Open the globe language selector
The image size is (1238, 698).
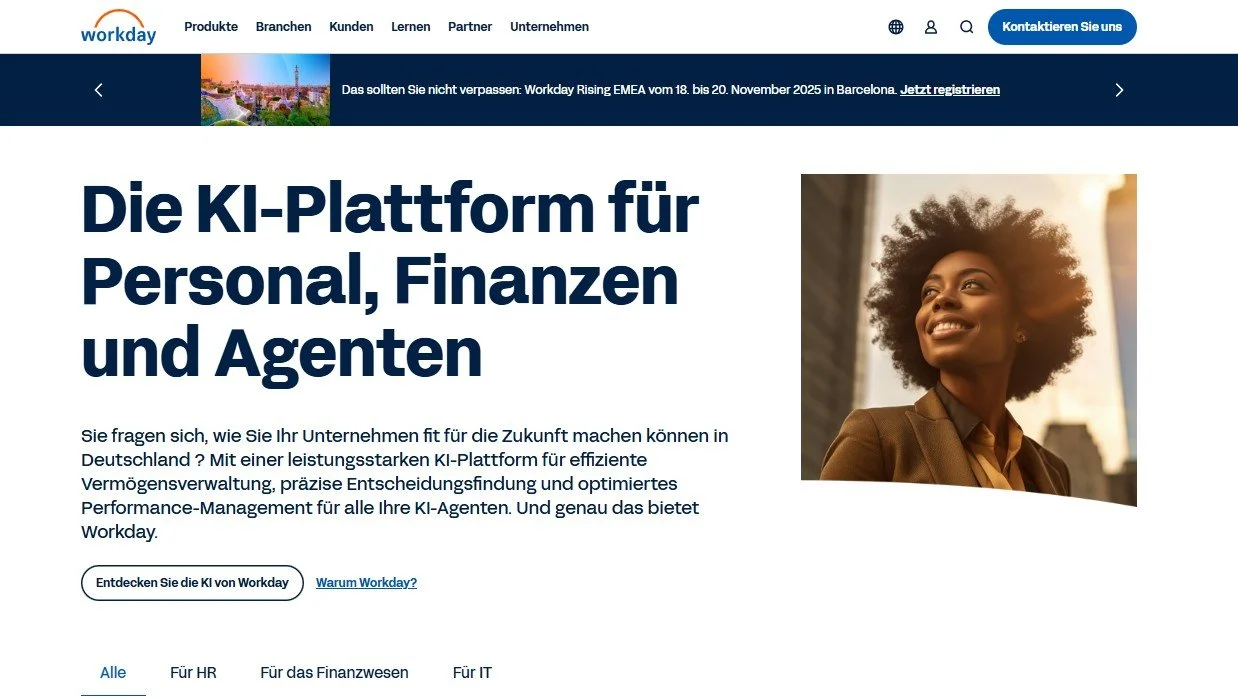pyautogui.click(x=896, y=27)
